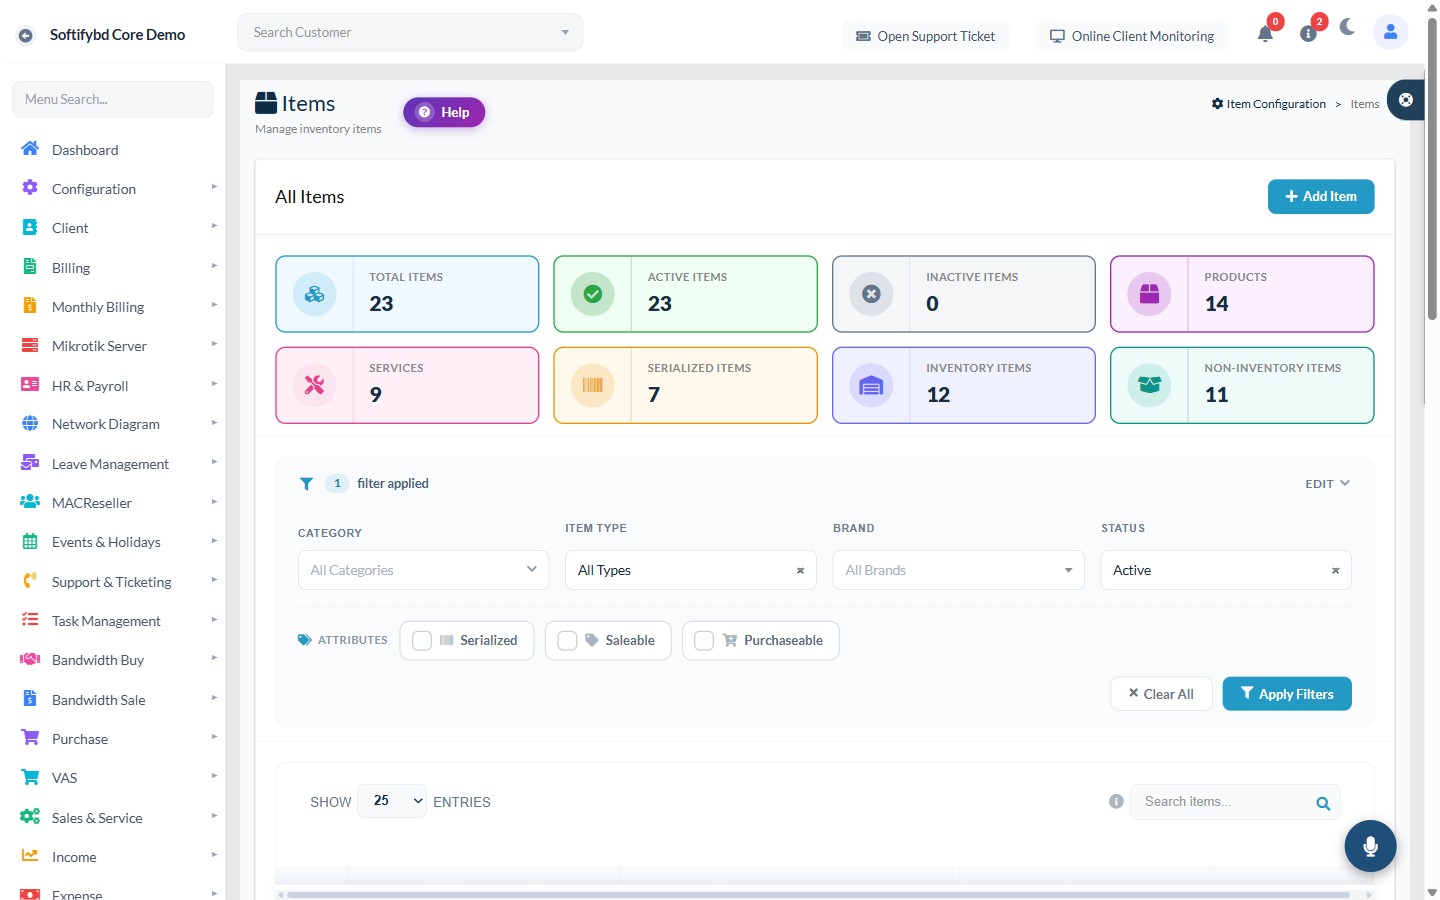The image size is (1440, 900).
Task: Click the floating microphone button
Action: [1370, 846]
